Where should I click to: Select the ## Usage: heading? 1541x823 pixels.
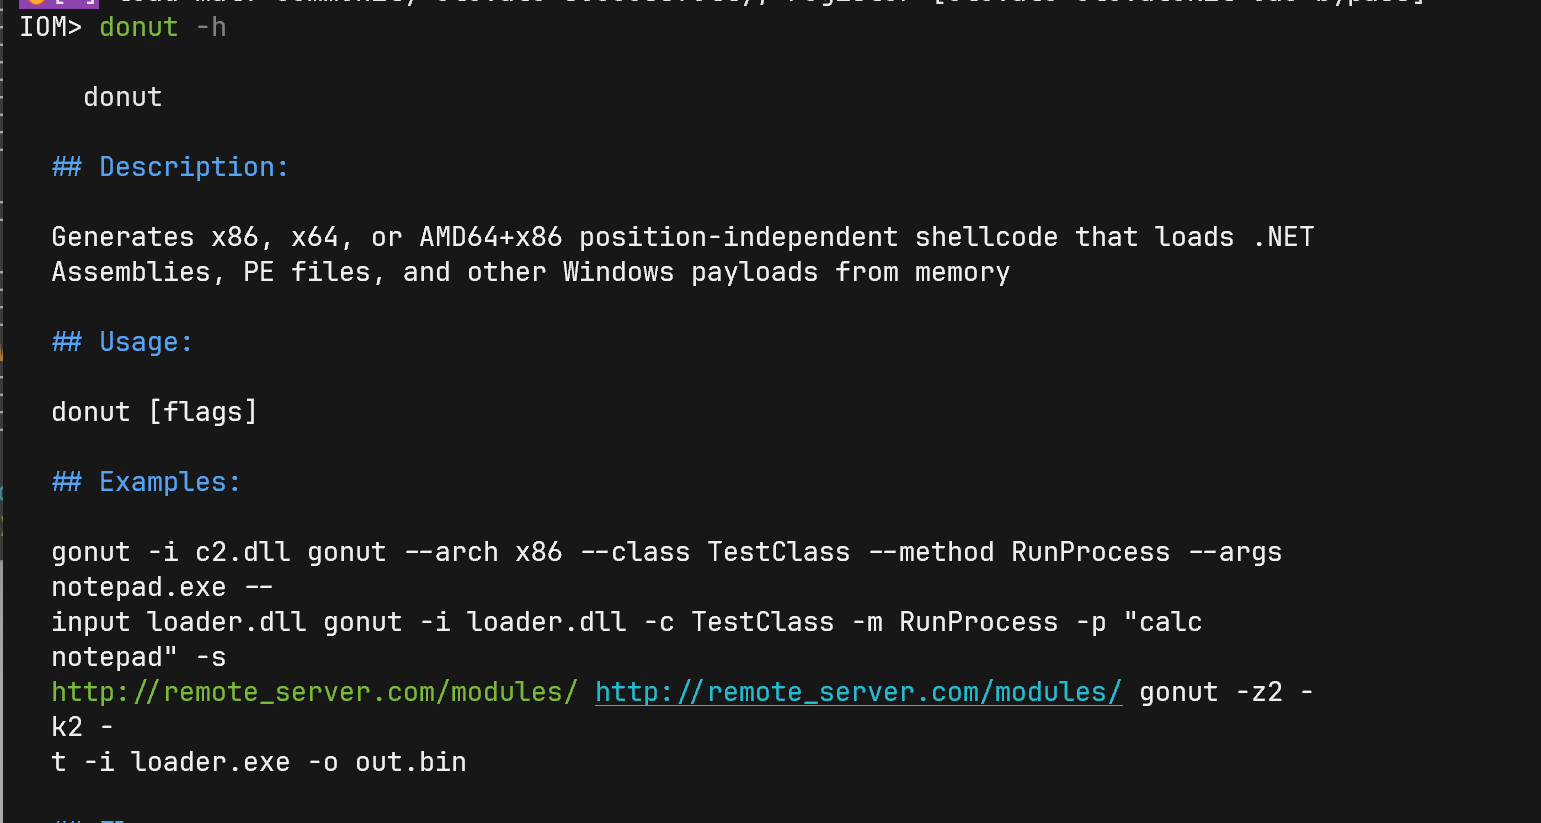(122, 342)
